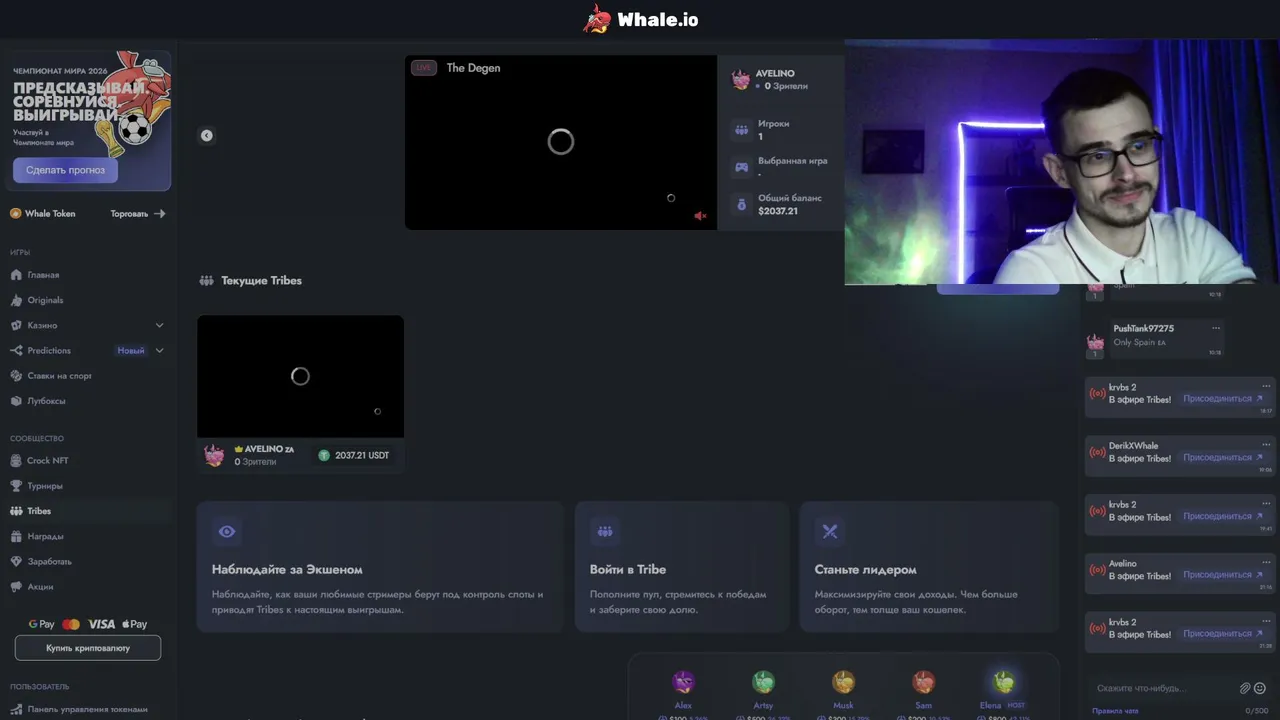The height and width of the screenshot is (720, 1280).
Task: Go to Турниры in the sidebar
Action: tap(45, 486)
